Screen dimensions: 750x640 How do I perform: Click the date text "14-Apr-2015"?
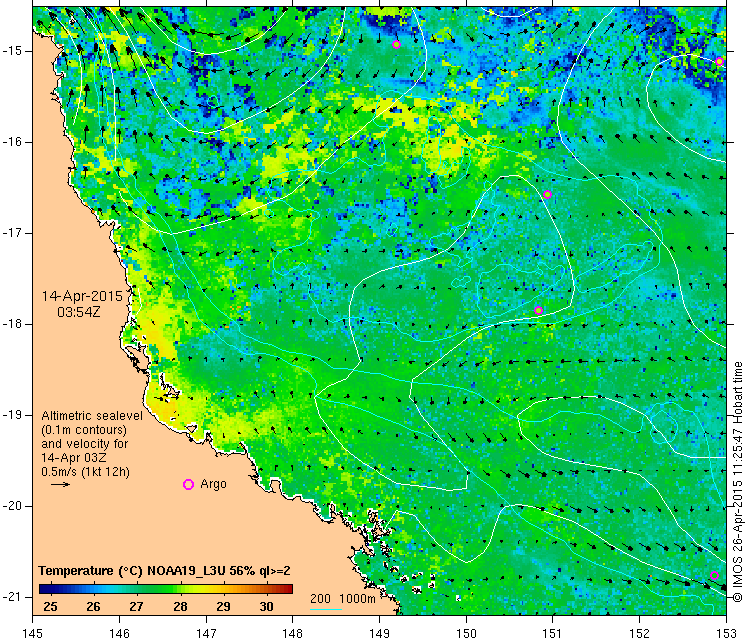coord(82,296)
